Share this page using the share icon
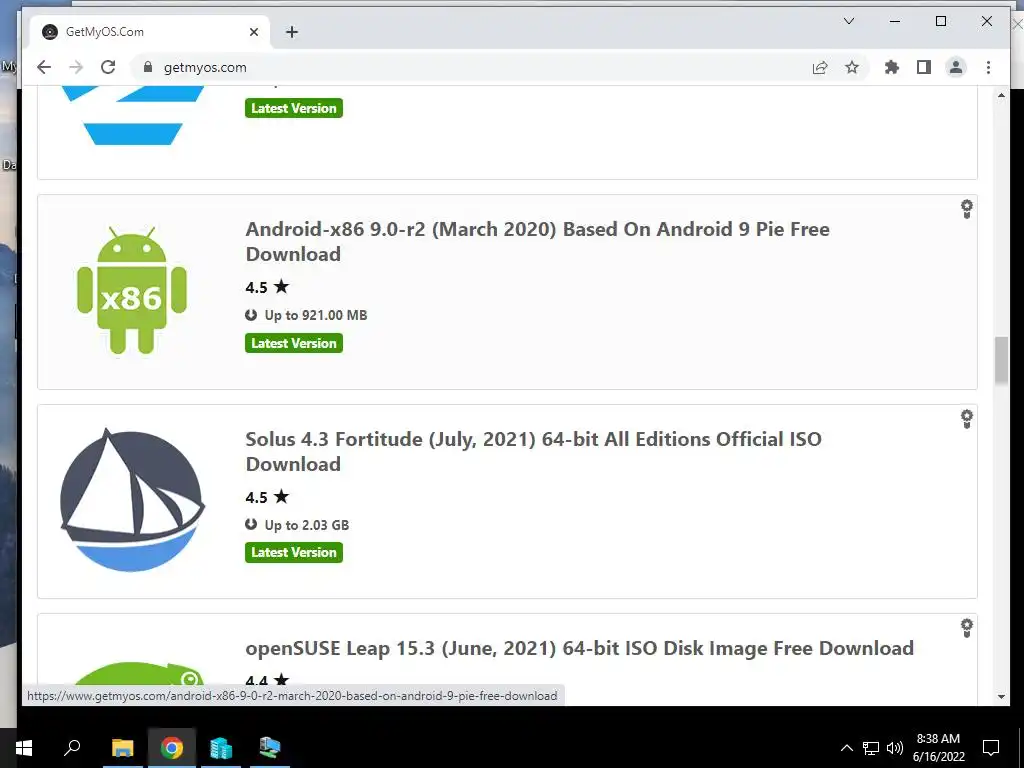Viewport: 1024px width, 768px height. click(820, 67)
